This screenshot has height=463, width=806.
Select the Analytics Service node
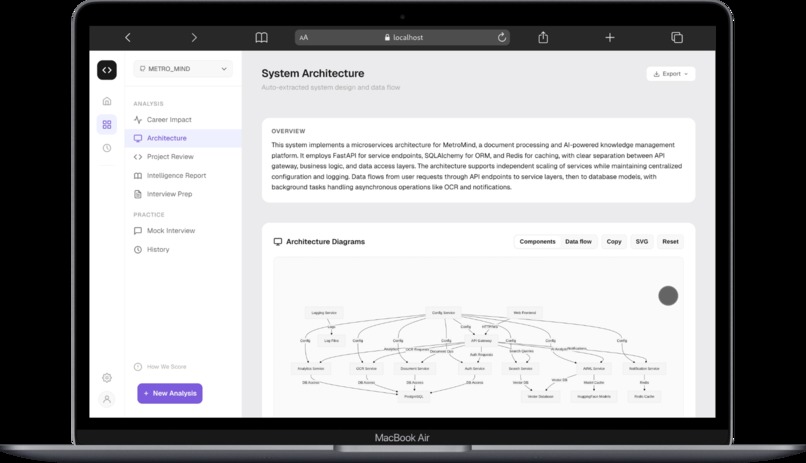(x=310, y=368)
